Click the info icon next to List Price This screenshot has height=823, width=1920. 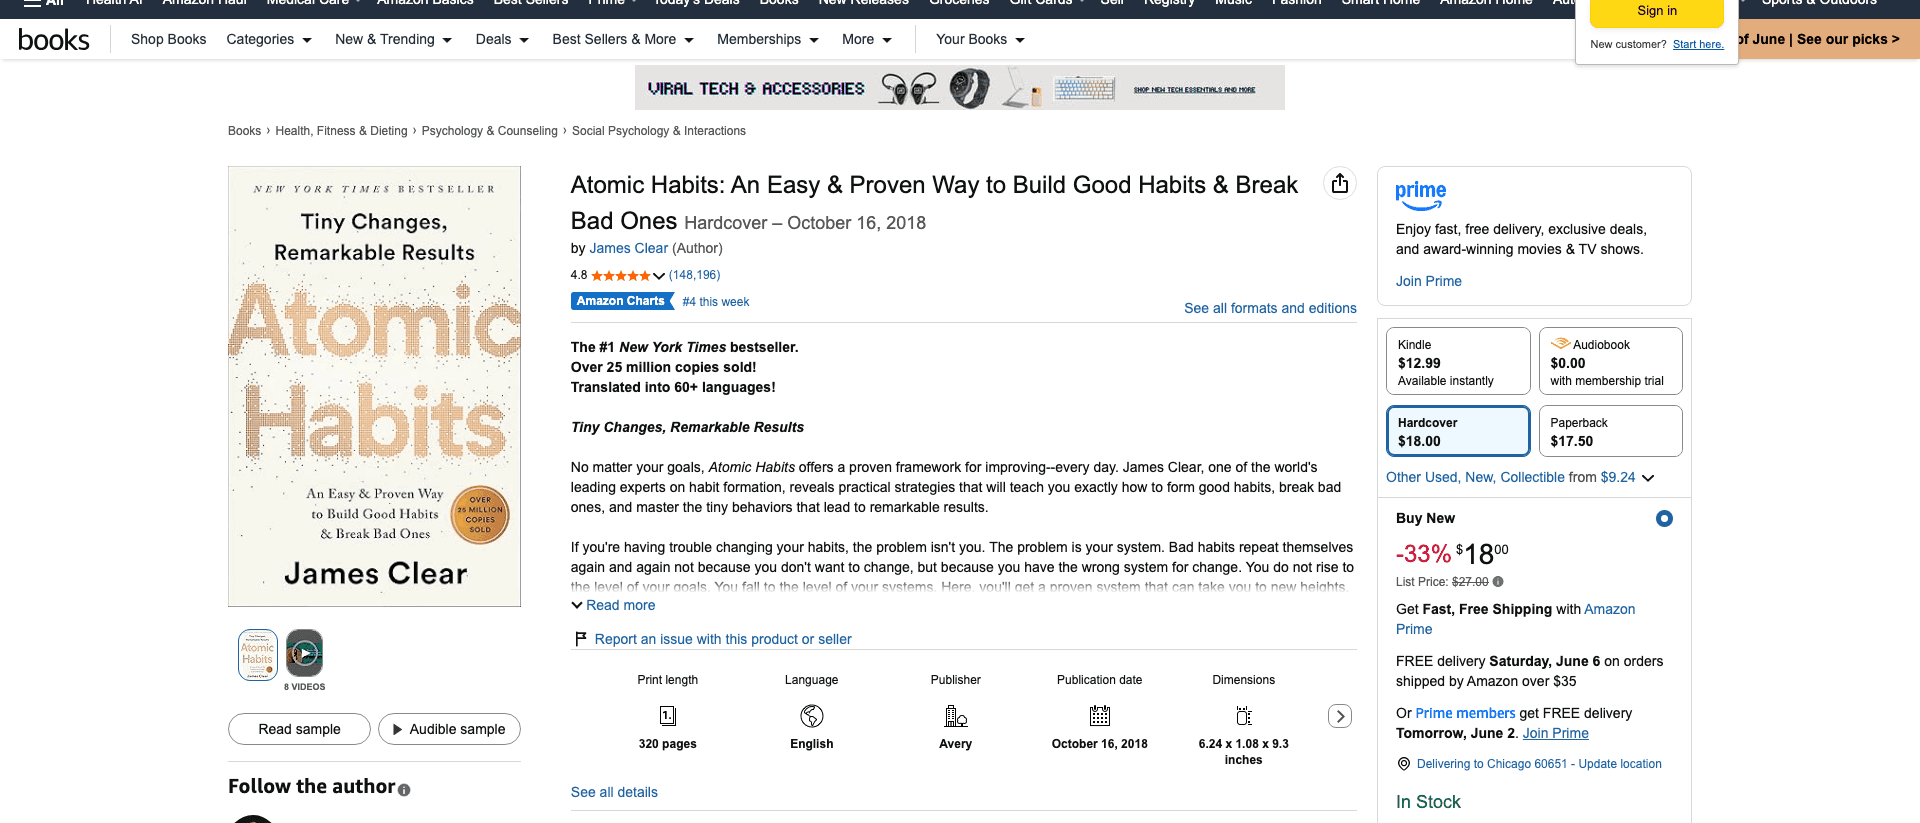pos(1498,582)
